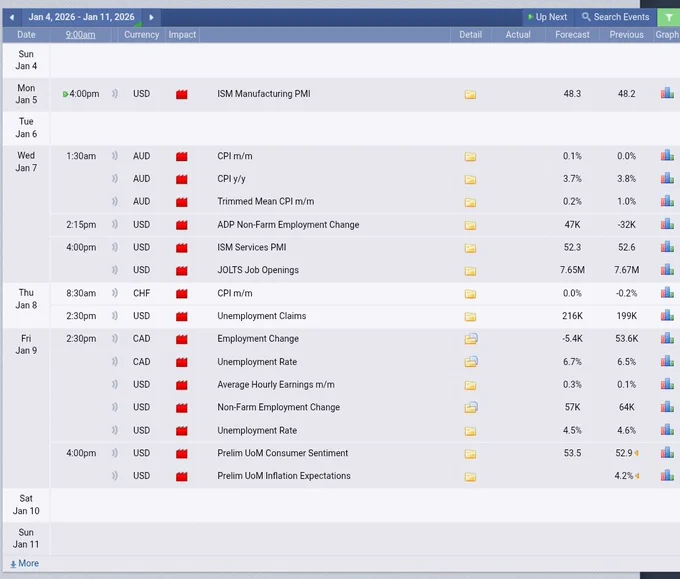Open detail folder for AUD CPI m/m
Screen dimensions: 680x579
(470, 157)
